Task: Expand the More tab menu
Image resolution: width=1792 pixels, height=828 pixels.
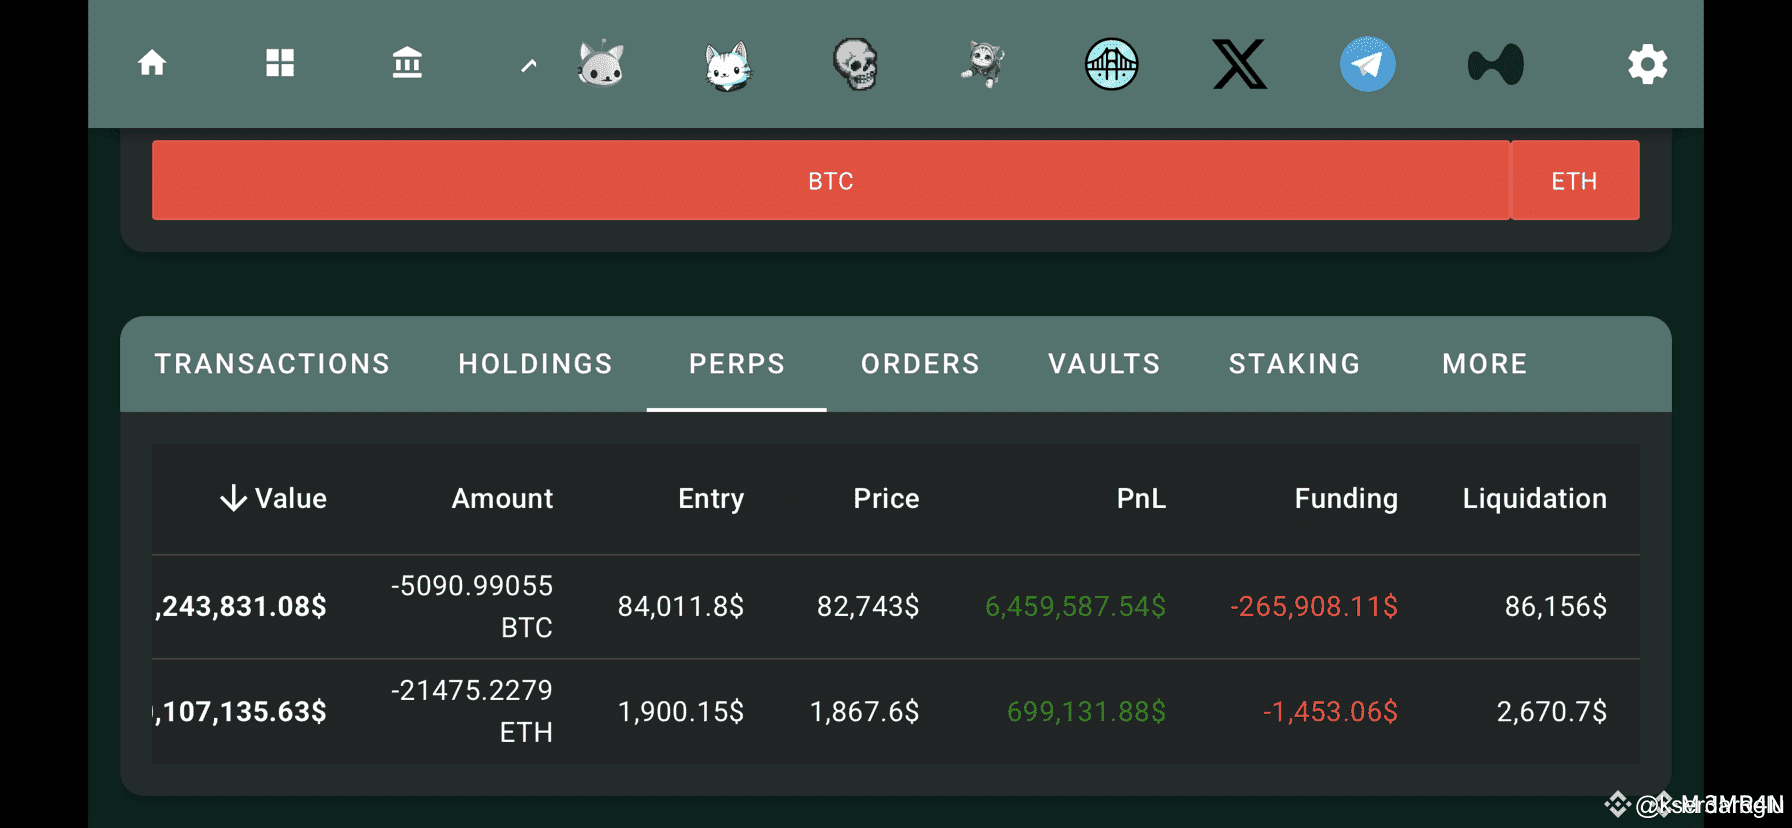Action: [1484, 364]
